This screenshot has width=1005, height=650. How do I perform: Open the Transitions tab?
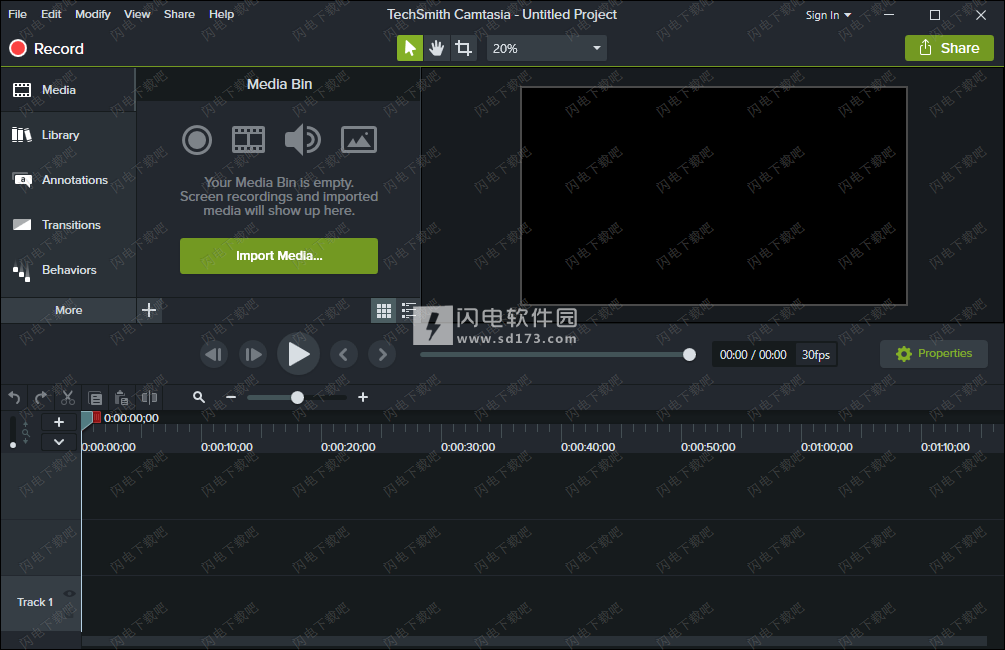tap(69, 224)
